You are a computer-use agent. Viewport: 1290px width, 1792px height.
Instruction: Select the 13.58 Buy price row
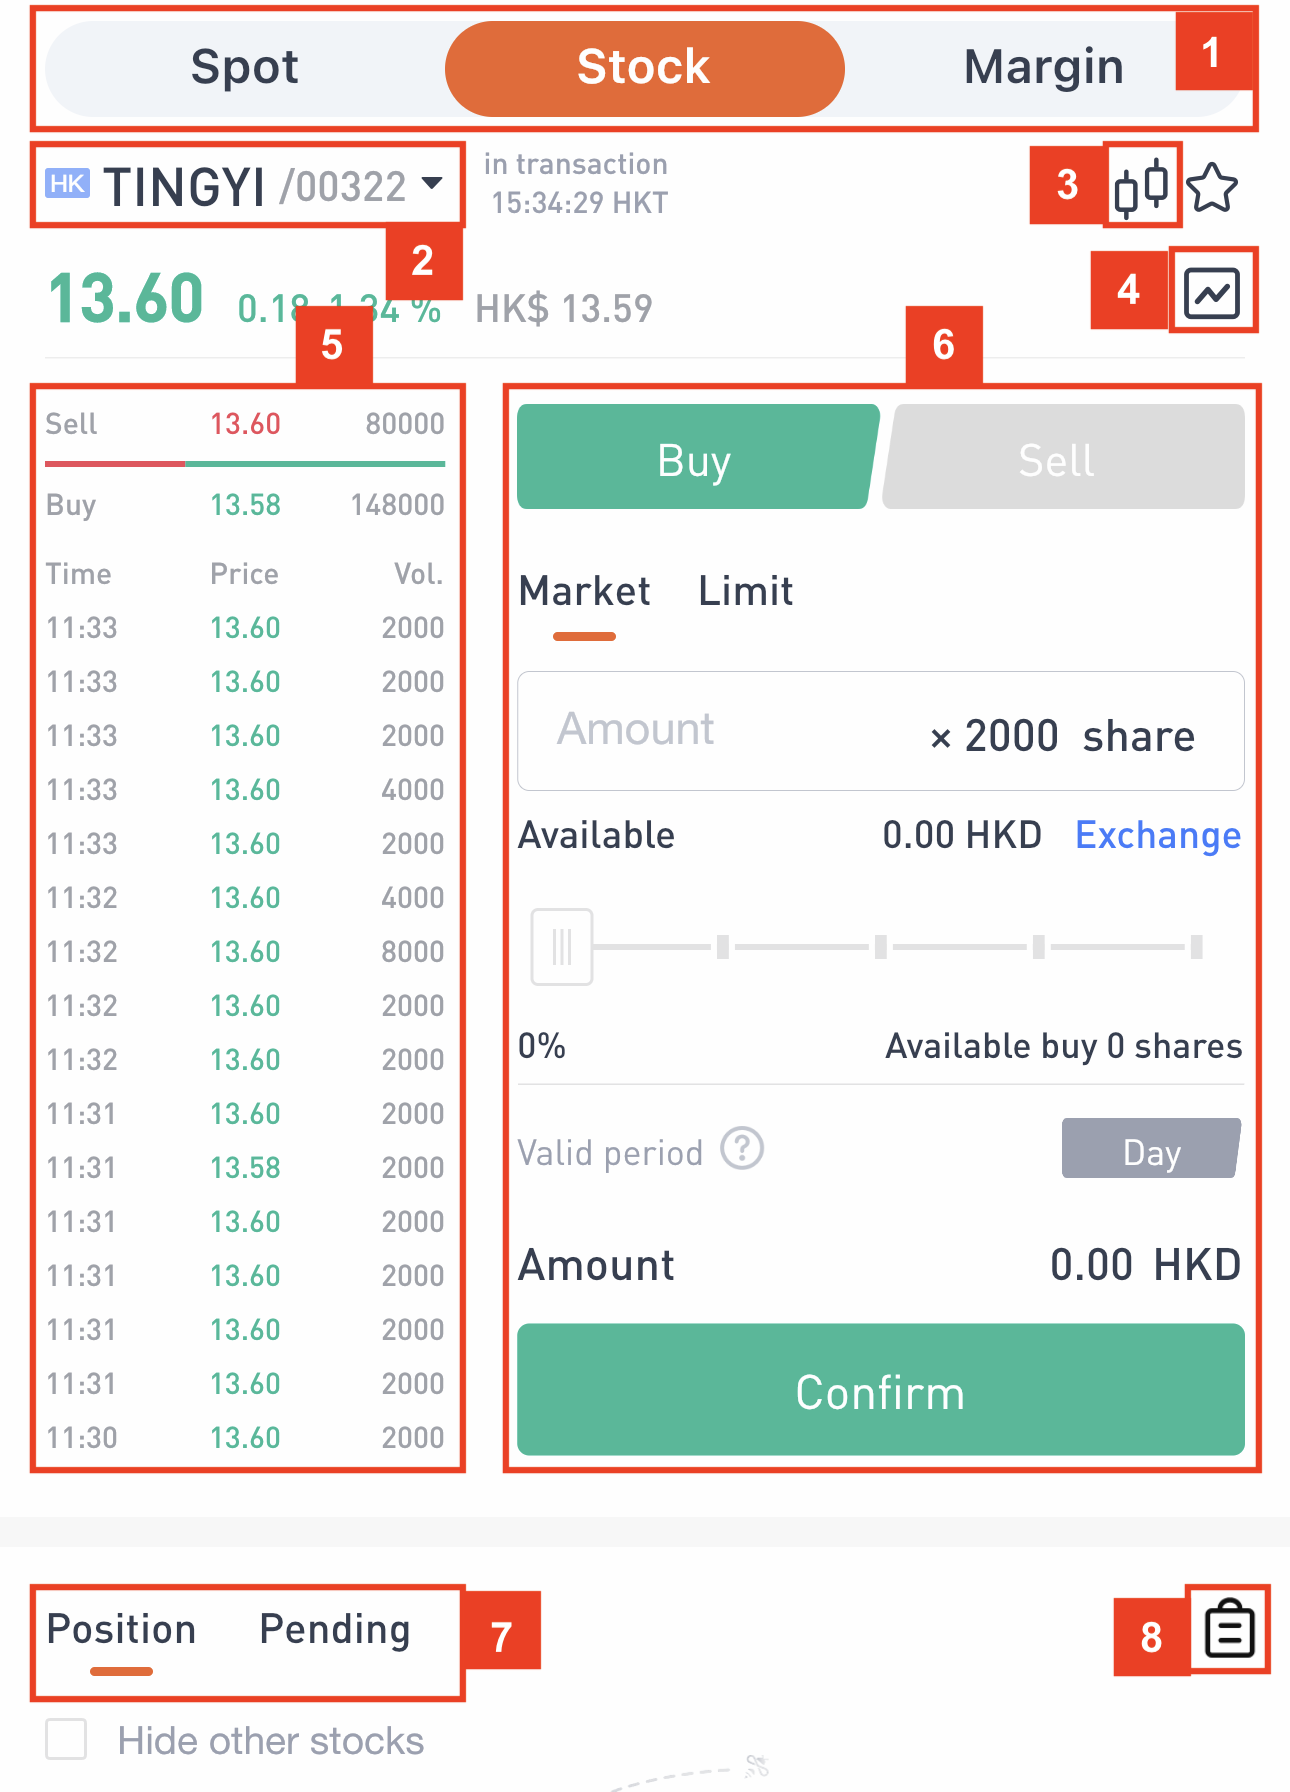(x=245, y=505)
